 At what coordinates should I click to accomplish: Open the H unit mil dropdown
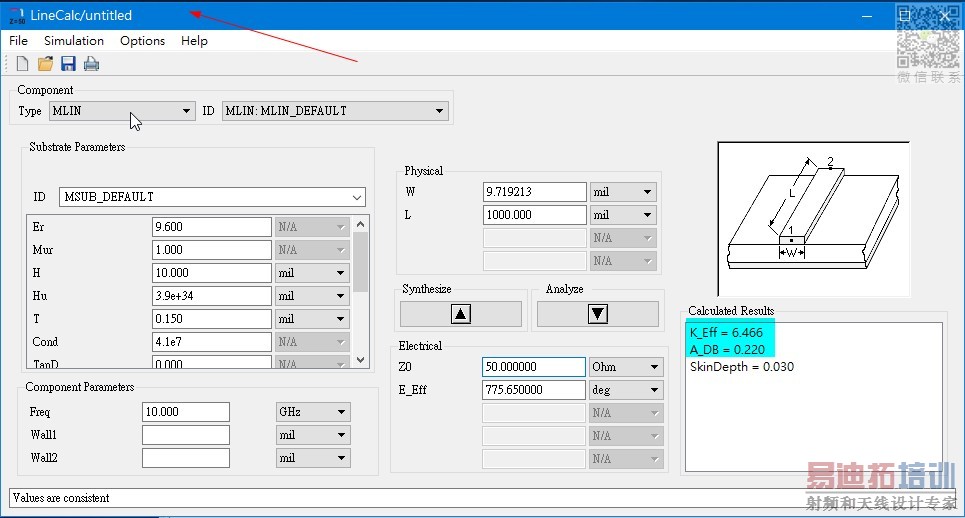point(312,273)
